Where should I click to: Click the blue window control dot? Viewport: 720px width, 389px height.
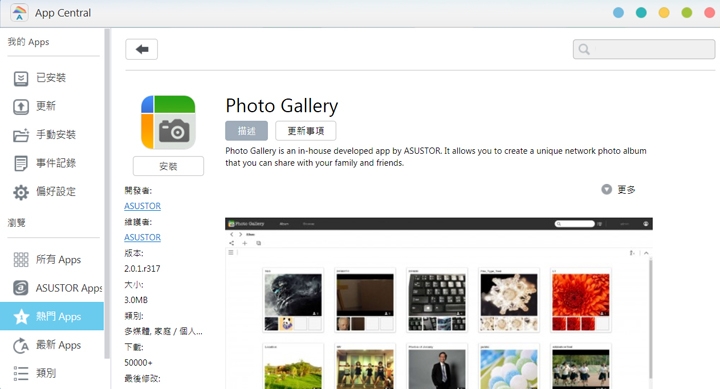619,12
